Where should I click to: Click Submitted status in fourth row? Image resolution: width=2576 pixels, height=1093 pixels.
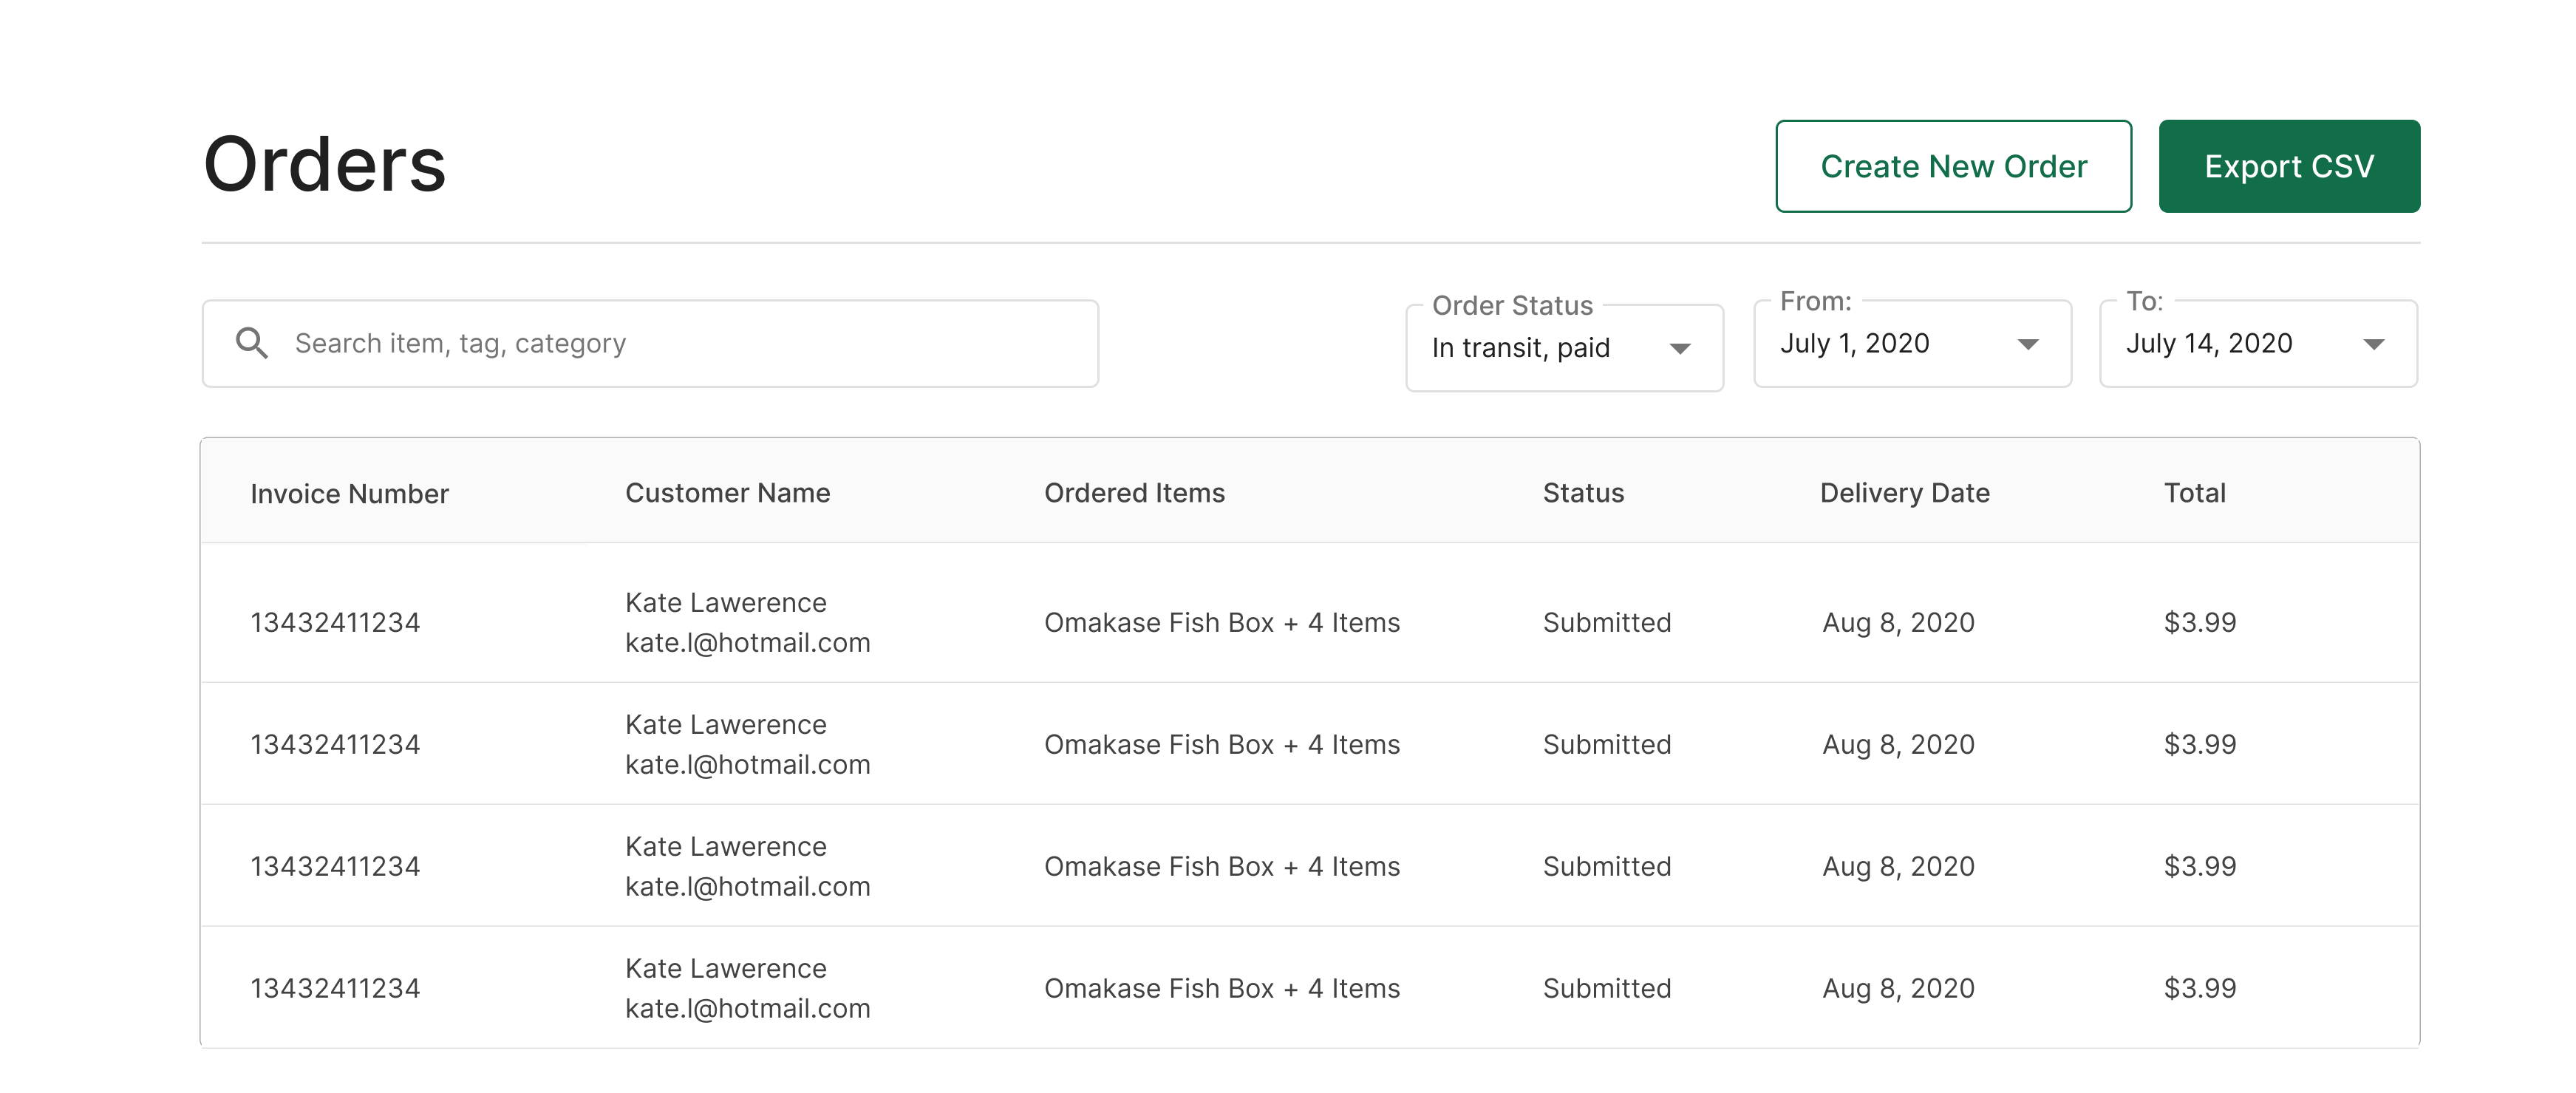1607,988
